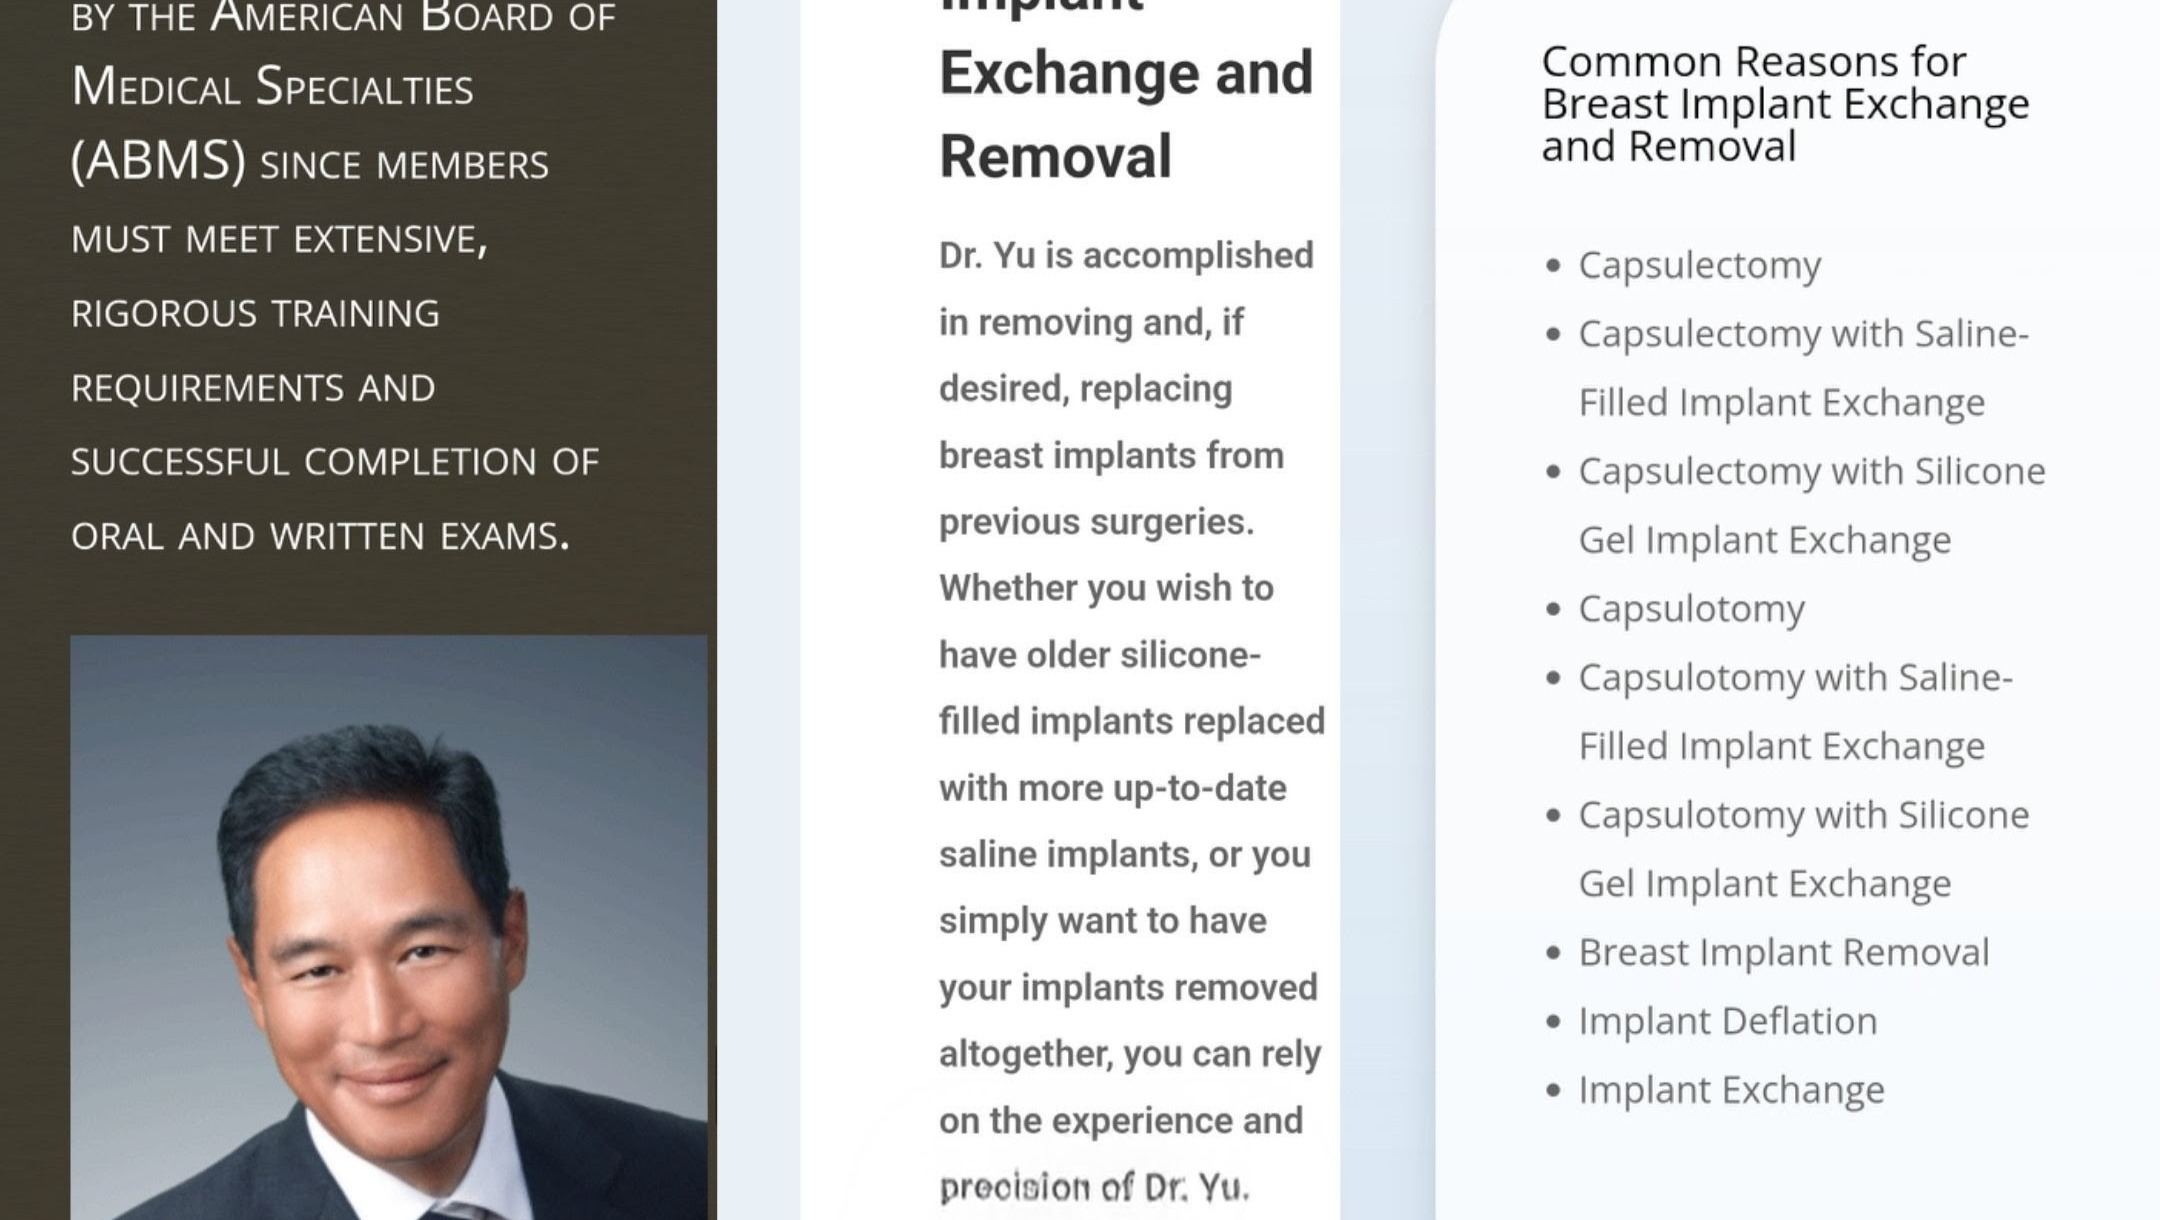Click the 'previous surgeries.' text line
2160x1220 pixels.
pos(1096,522)
